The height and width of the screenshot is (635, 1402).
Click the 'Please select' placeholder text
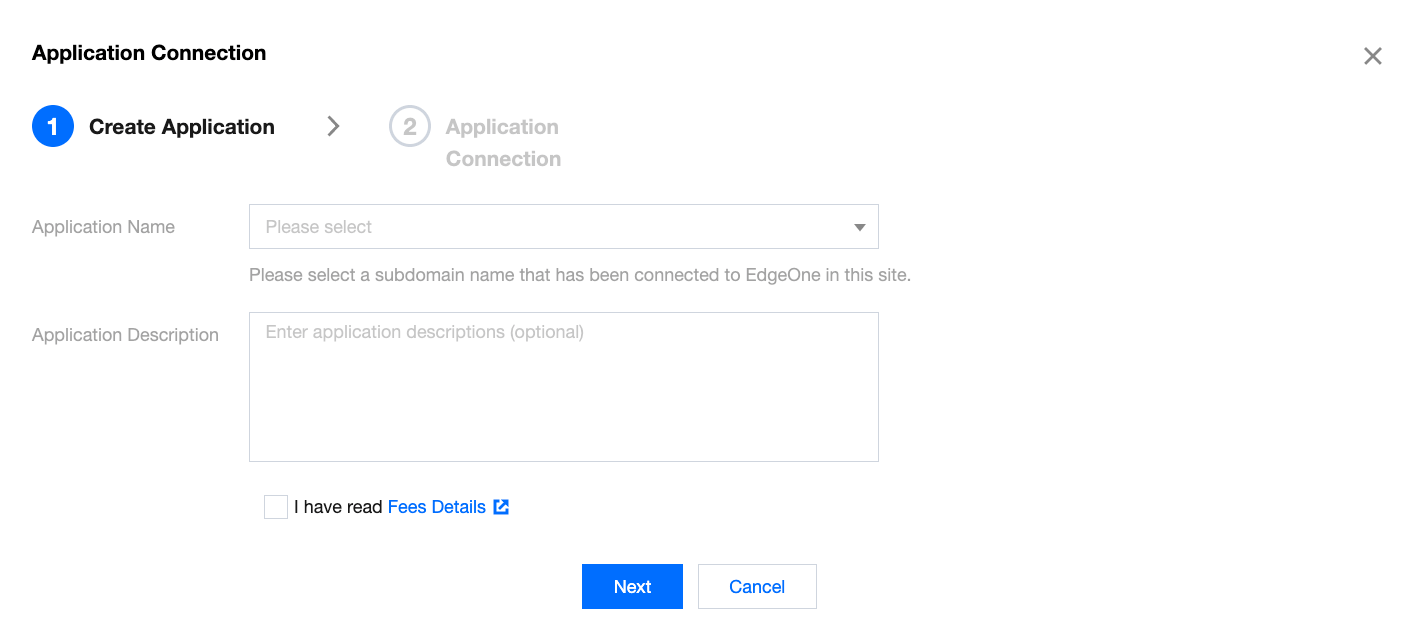tap(319, 227)
